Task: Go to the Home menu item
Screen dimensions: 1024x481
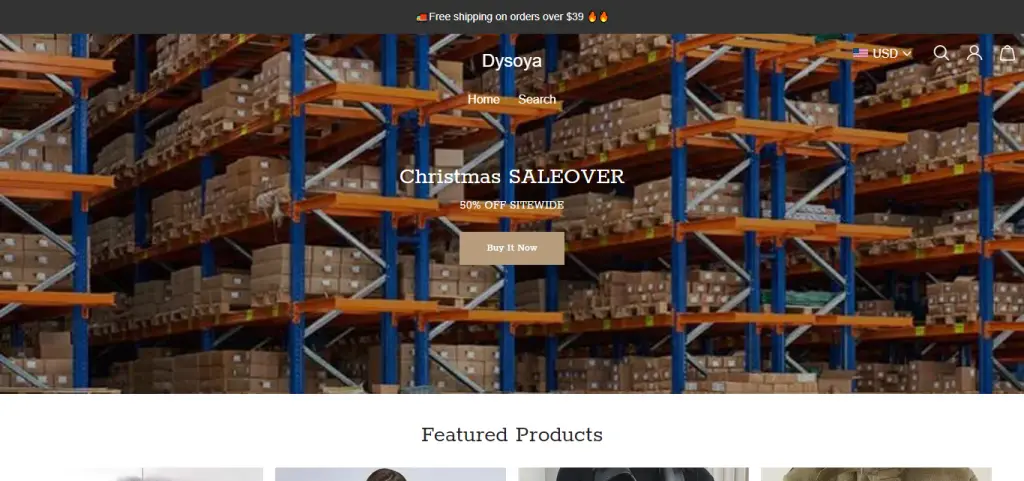Action: [x=483, y=100]
